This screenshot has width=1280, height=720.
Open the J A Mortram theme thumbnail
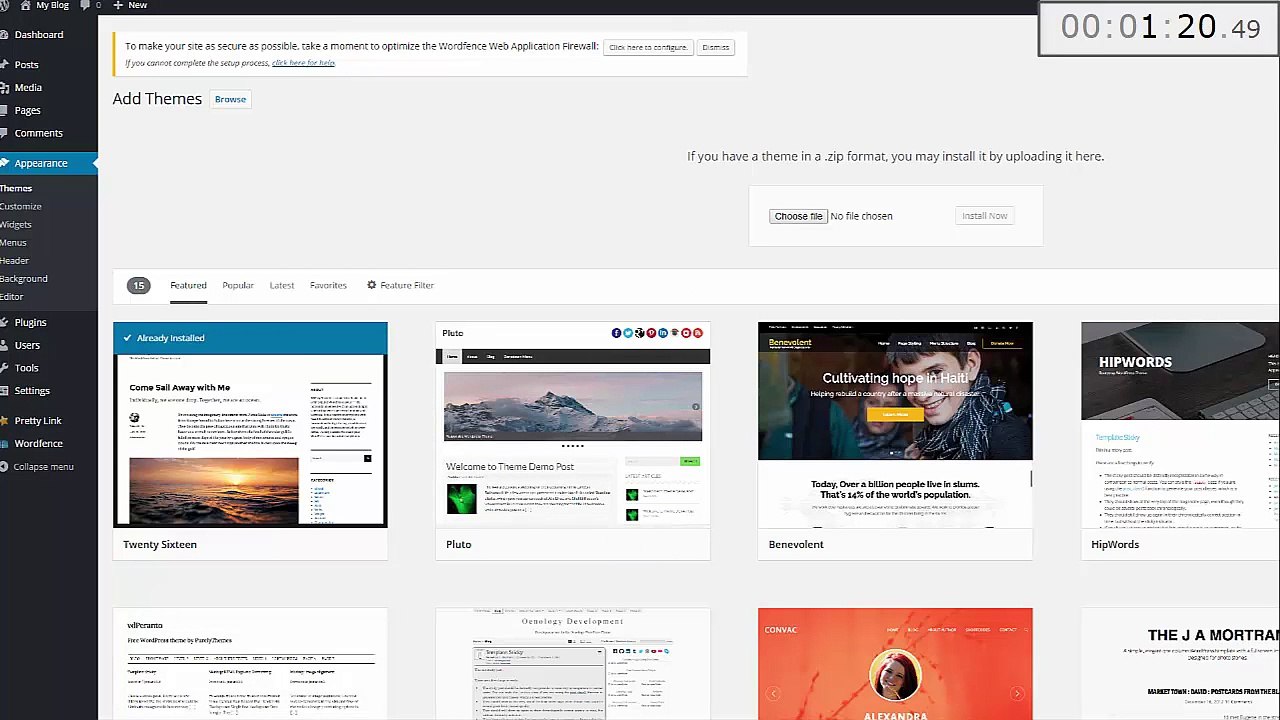tap(1180, 664)
